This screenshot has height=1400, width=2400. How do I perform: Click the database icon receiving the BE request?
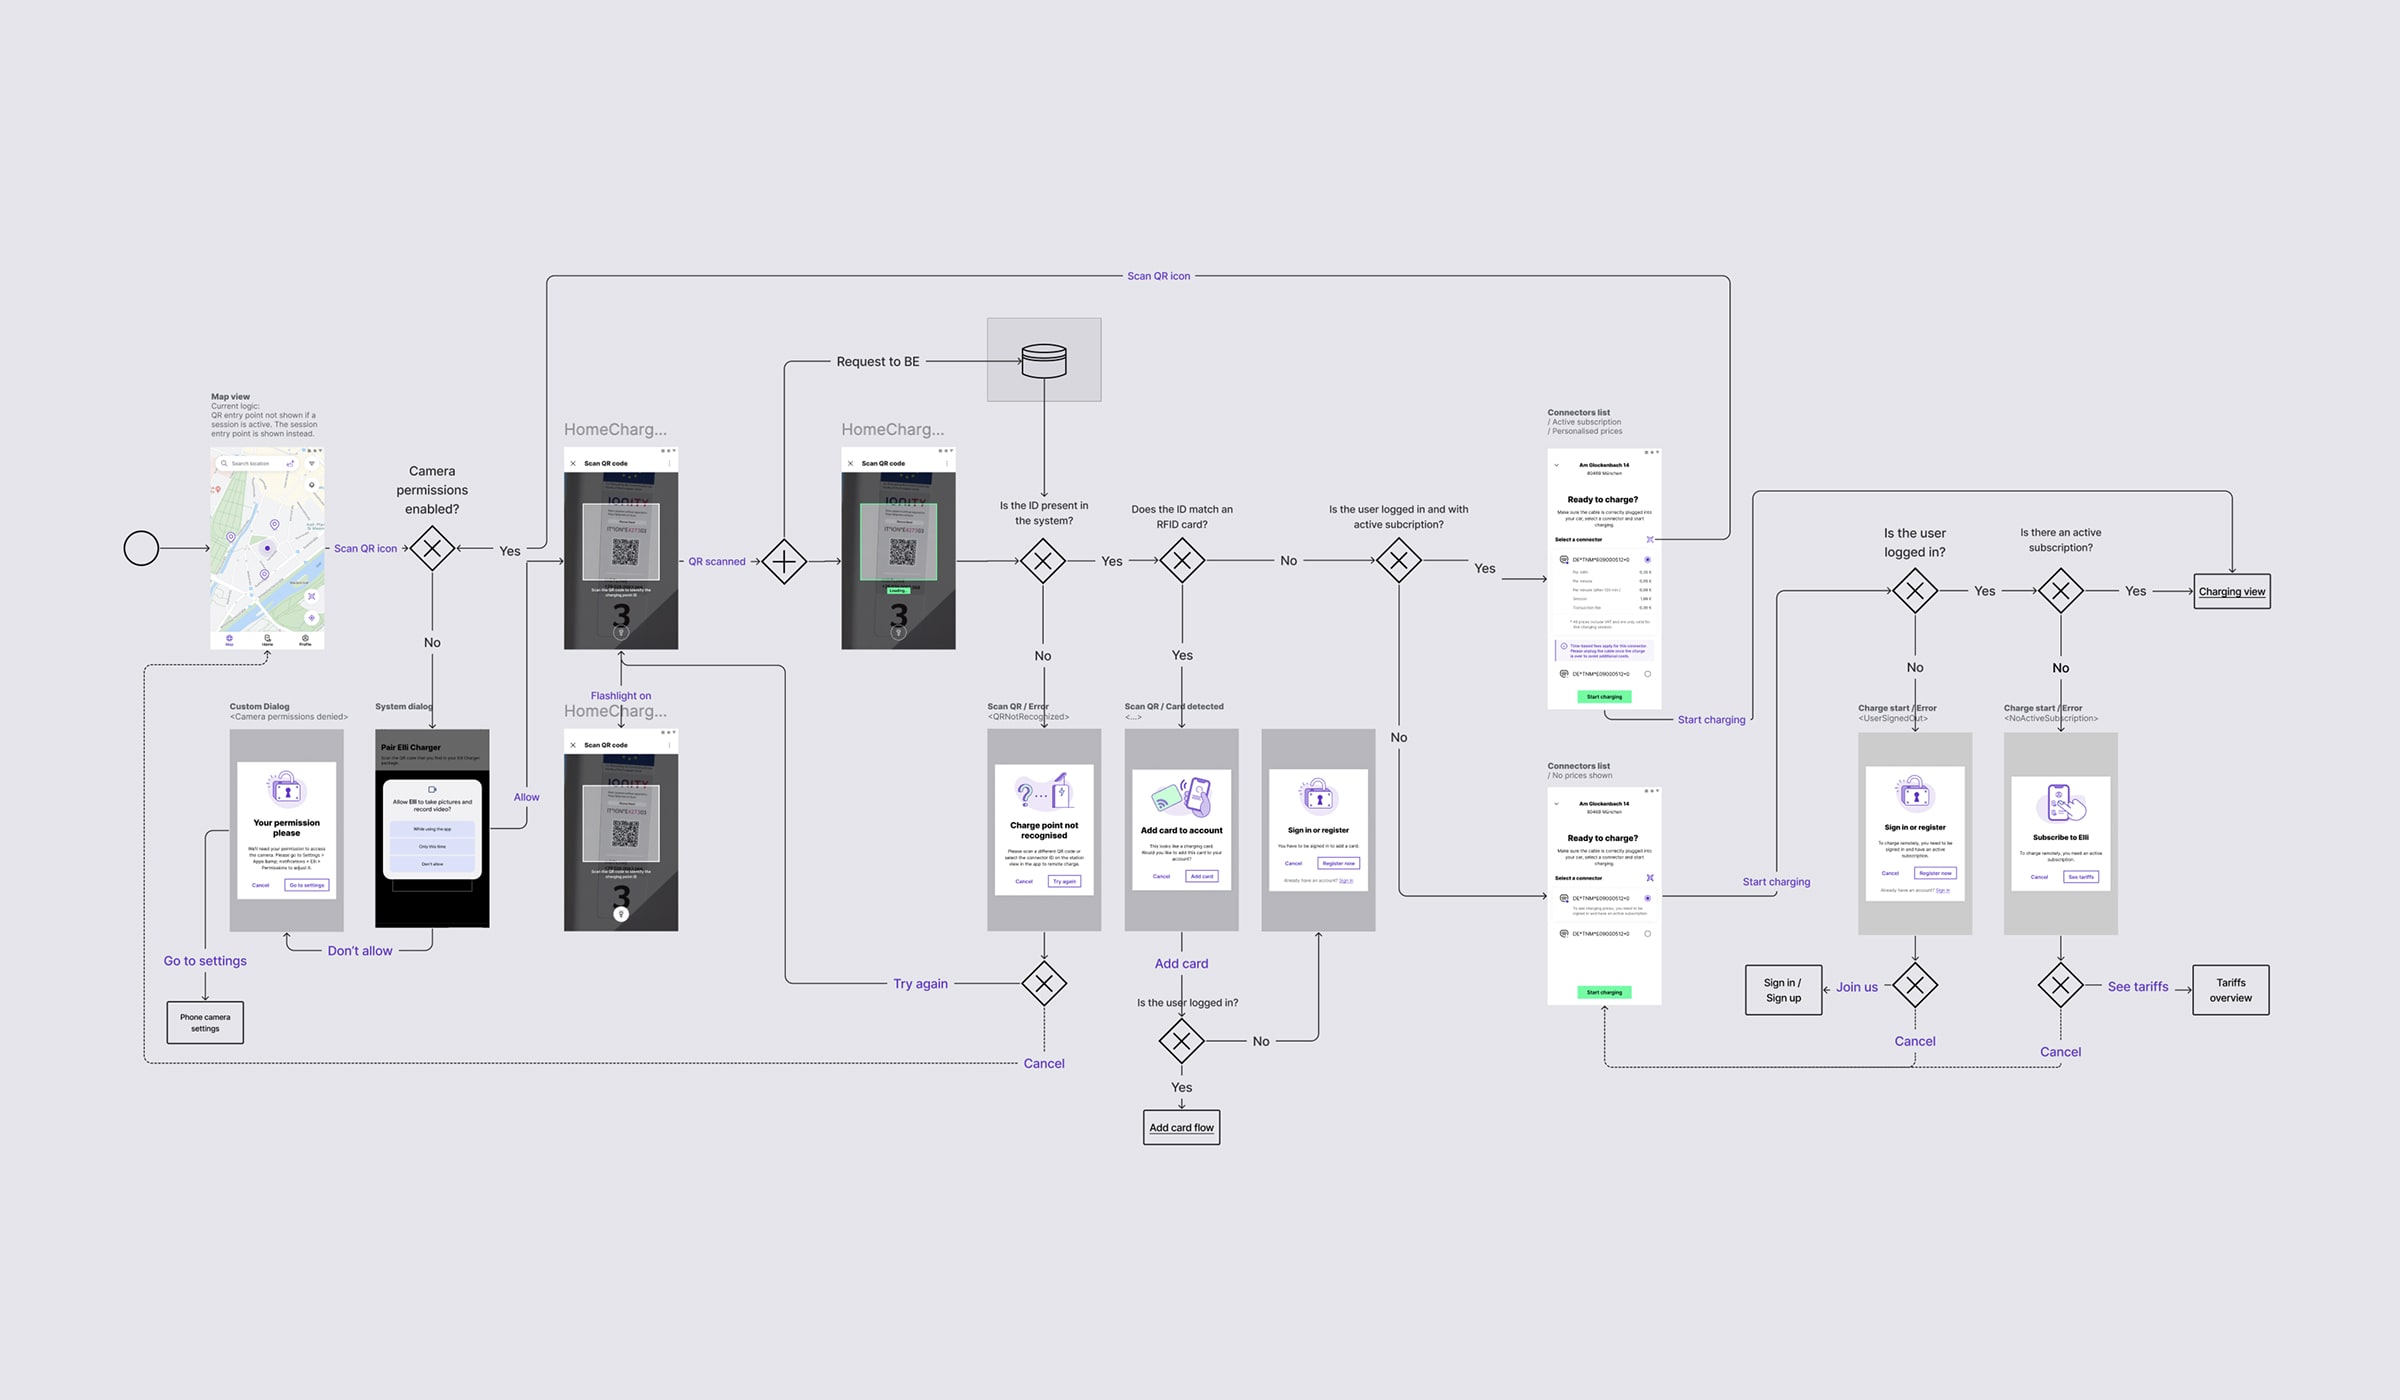(x=1044, y=359)
